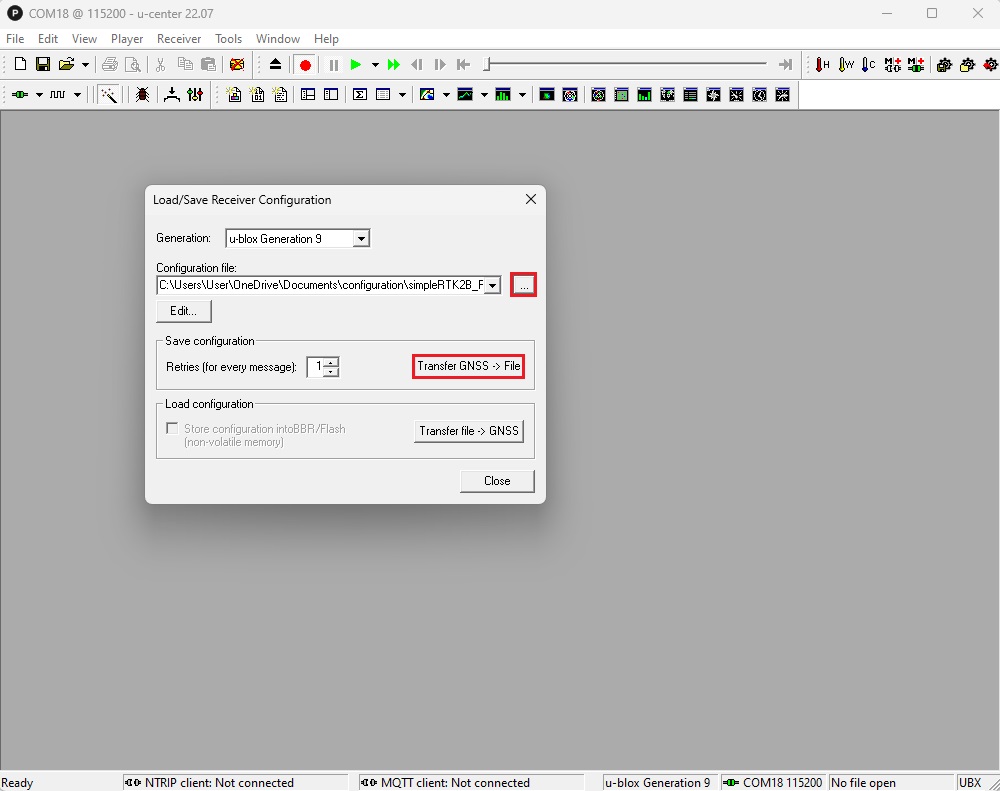Click the Coldstart thermometer C icon
The image size is (1000, 791).
click(868, 65)
